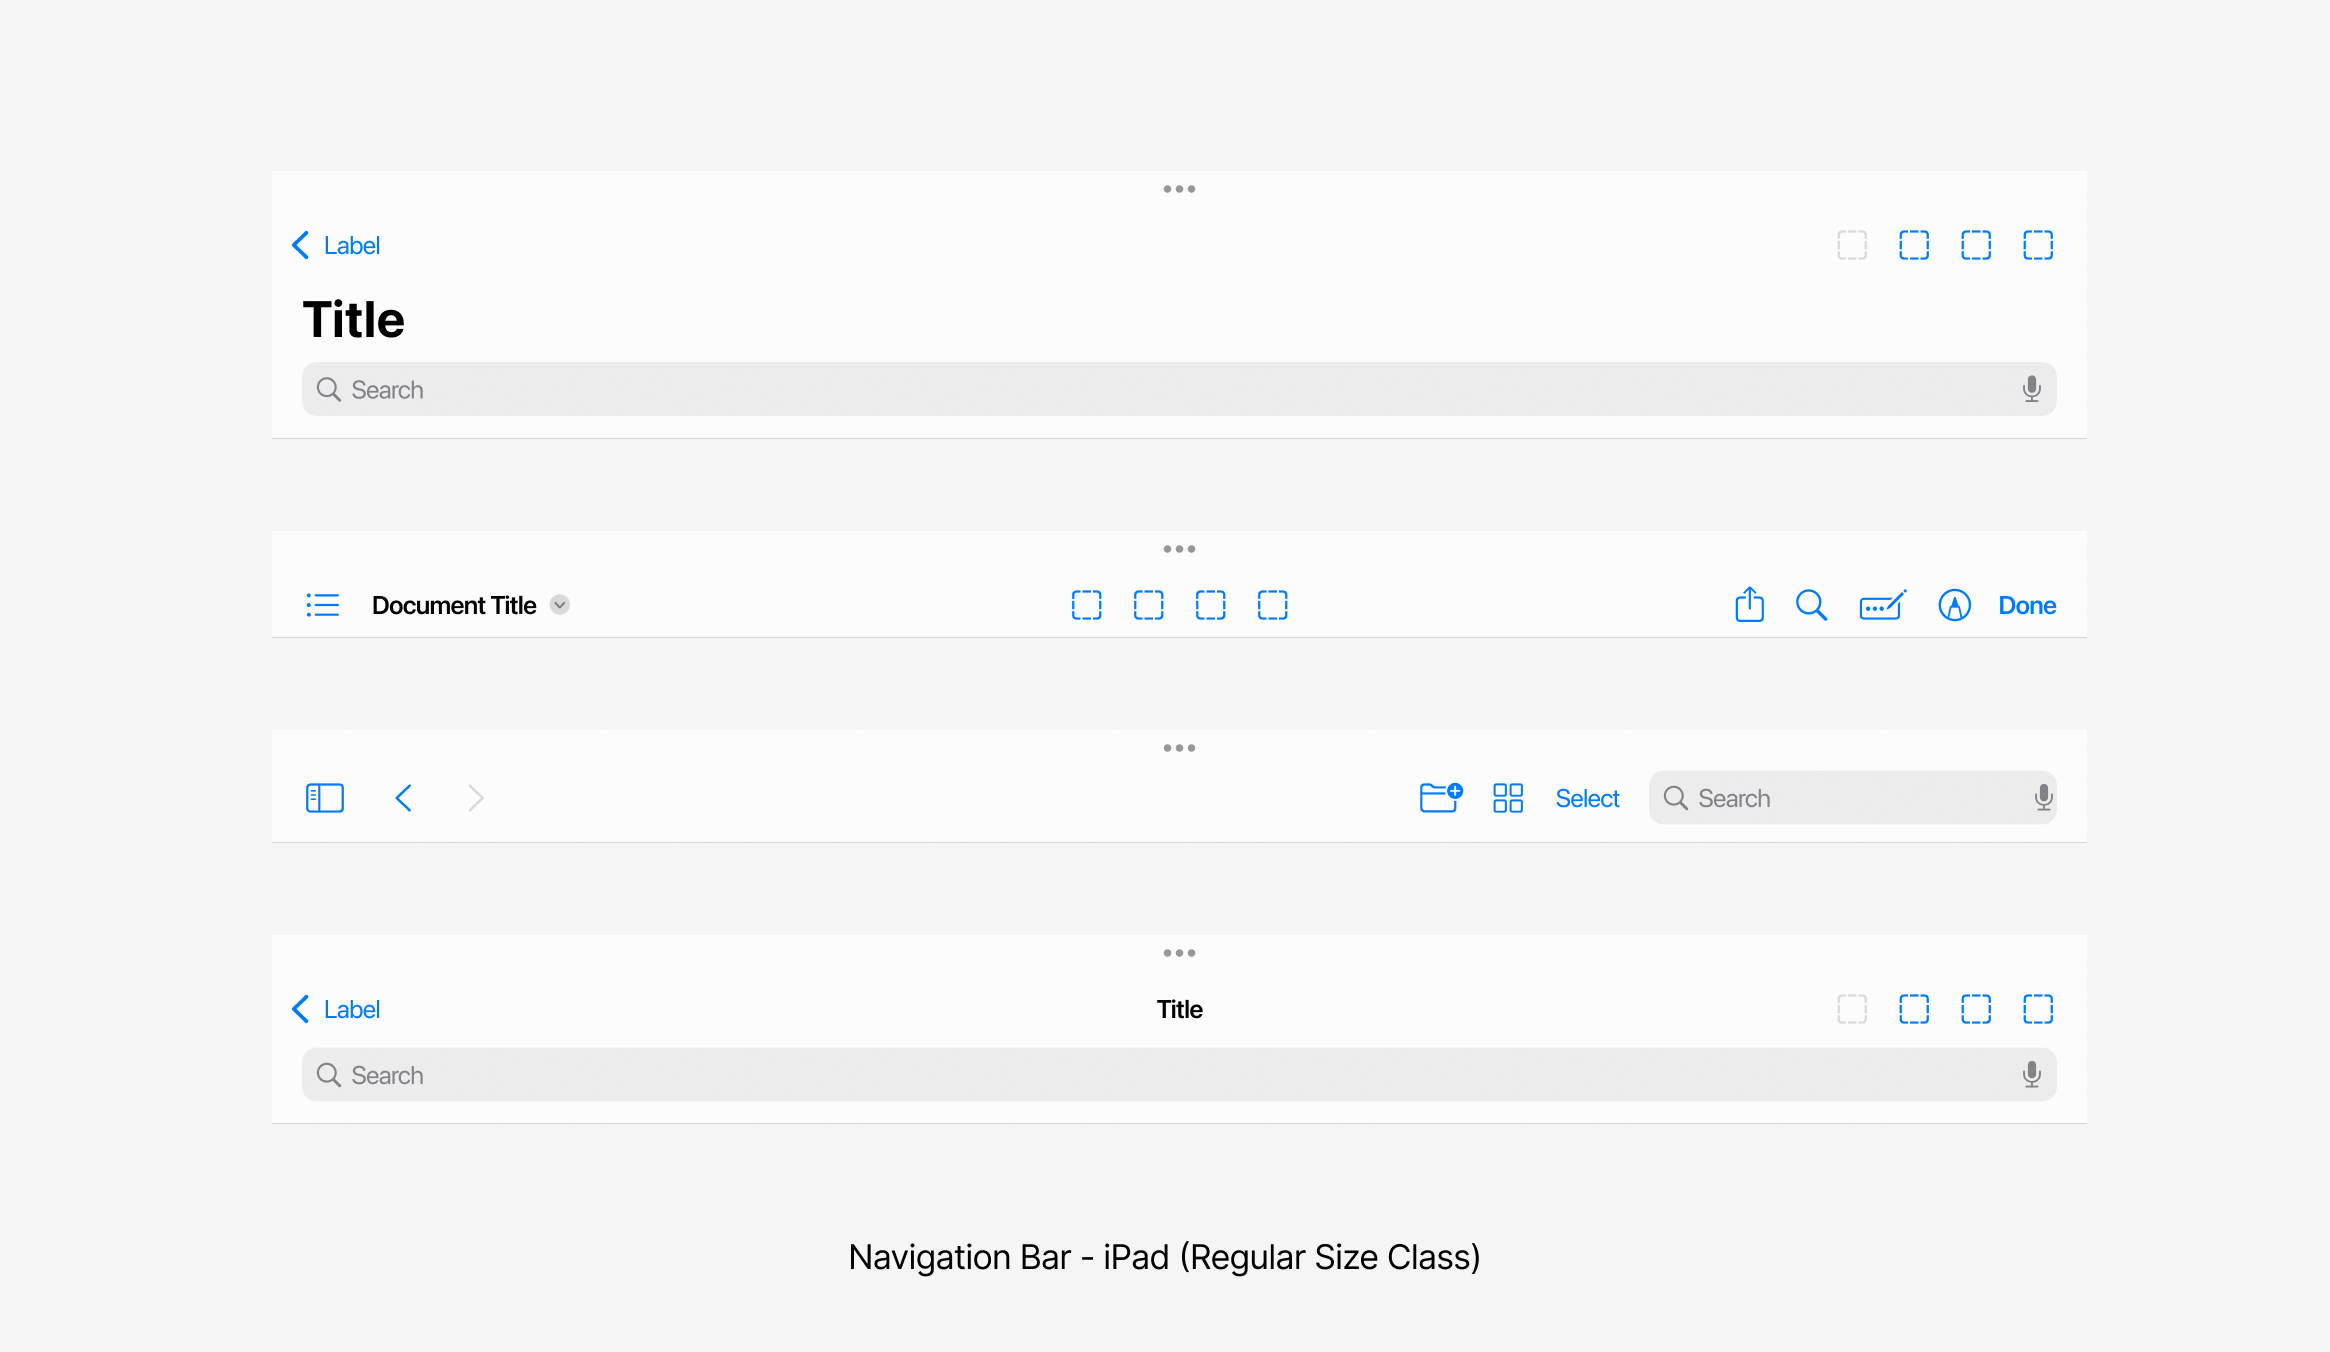2330x1352 pixels.
Task: Click three dots above Document Title bar
Action: [x=1179, y=549]
